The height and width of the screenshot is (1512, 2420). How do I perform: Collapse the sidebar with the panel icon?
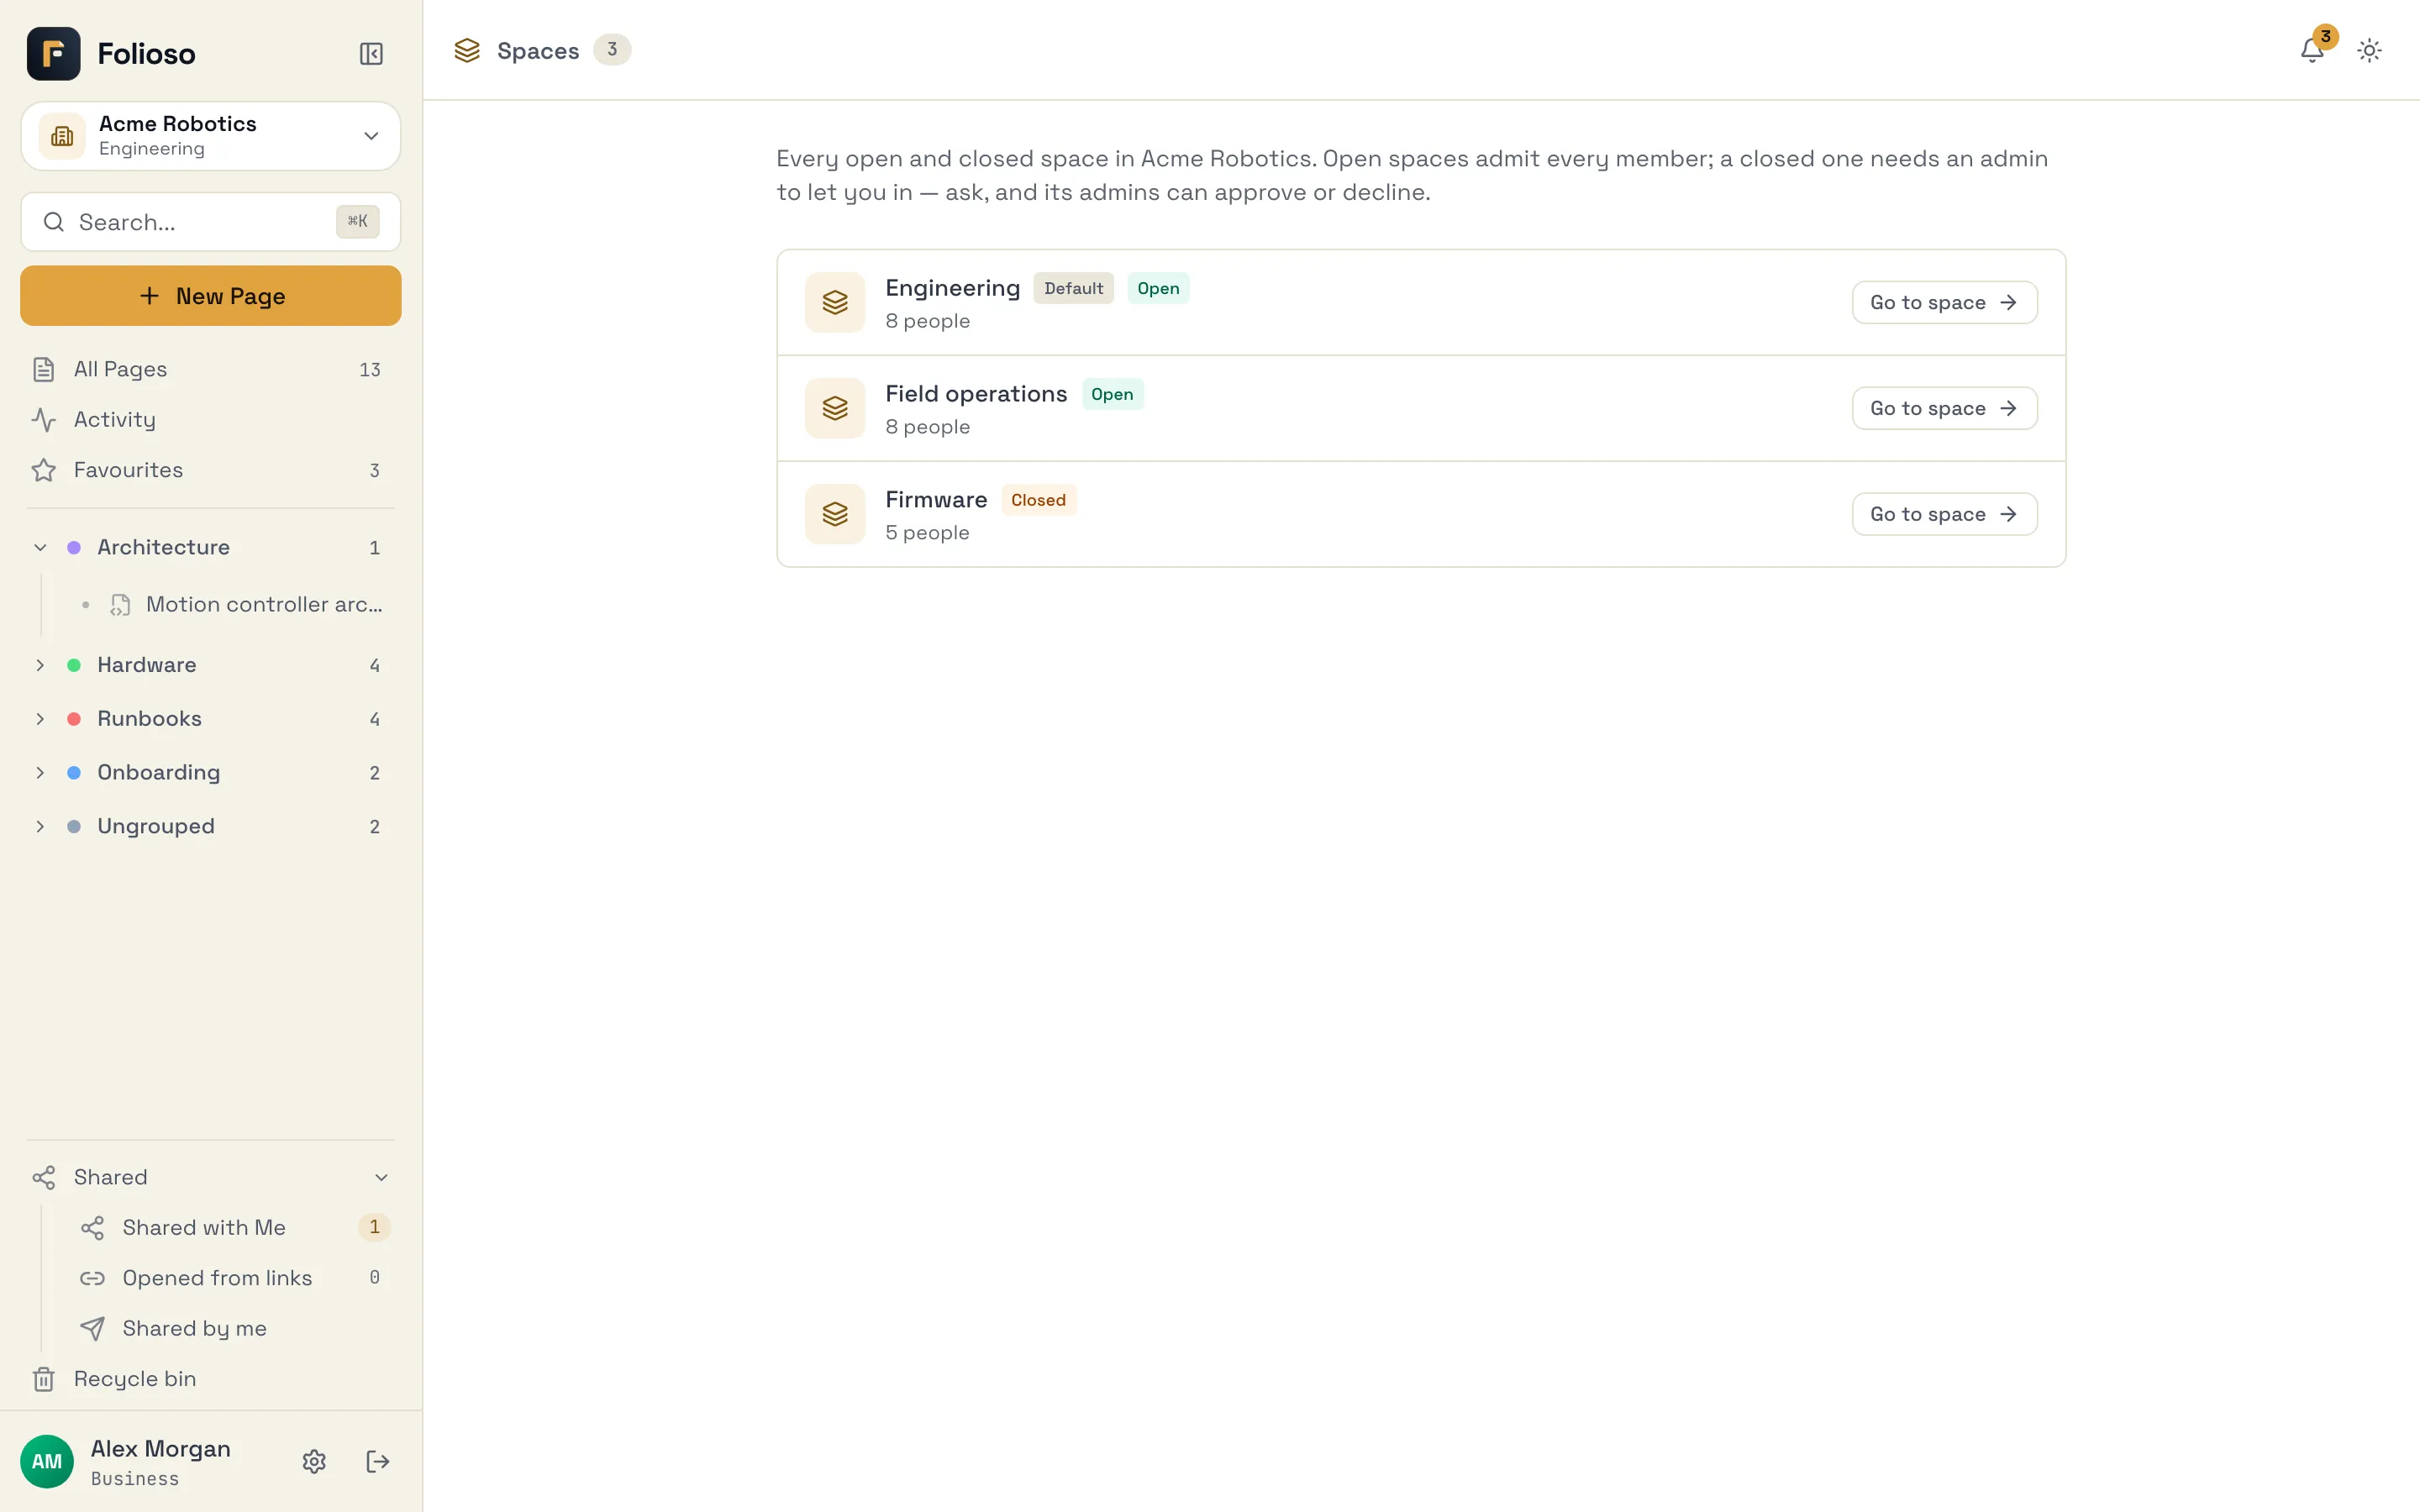(371, 54)
